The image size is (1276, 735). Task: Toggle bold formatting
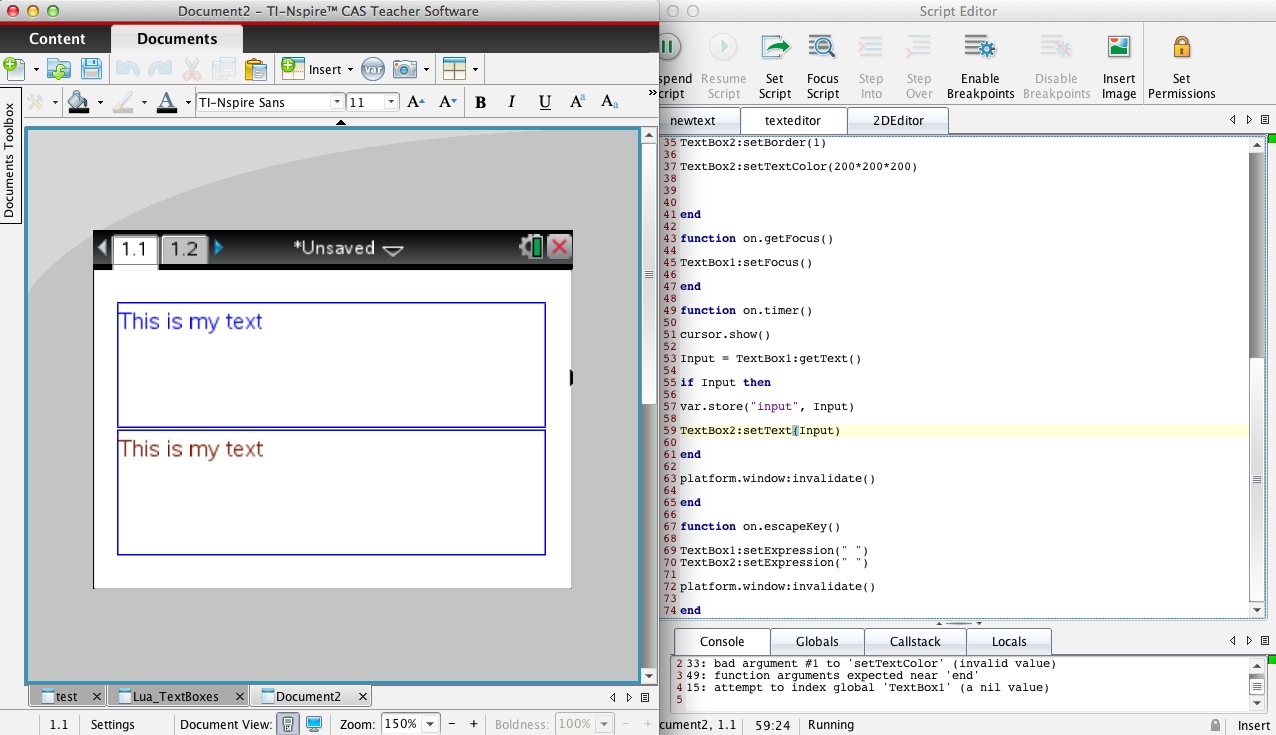coord(480,102)
